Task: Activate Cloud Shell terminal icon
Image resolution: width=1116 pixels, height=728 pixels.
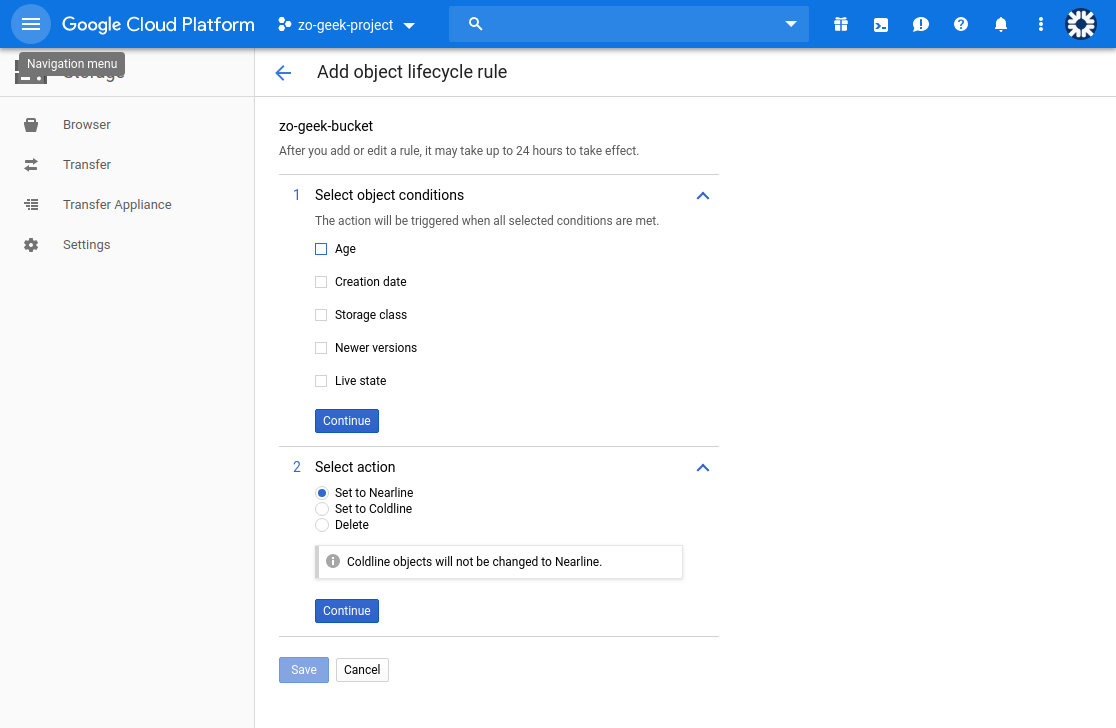Action: 881,24
